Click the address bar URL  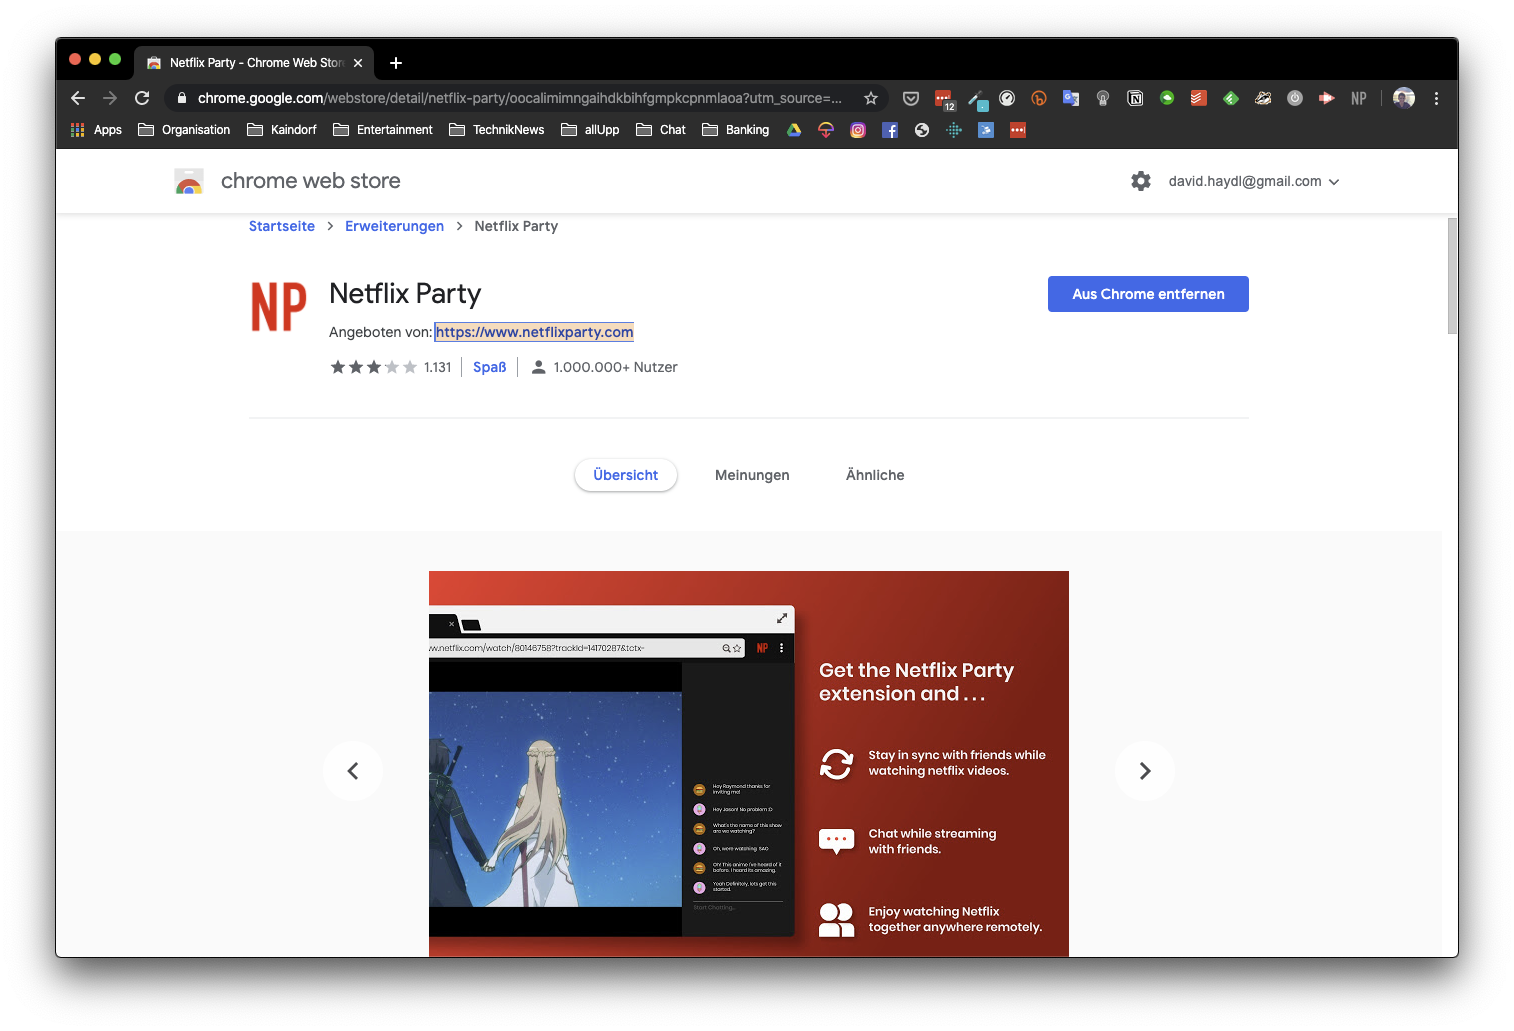pyautogui.click(x=520, y=98)
